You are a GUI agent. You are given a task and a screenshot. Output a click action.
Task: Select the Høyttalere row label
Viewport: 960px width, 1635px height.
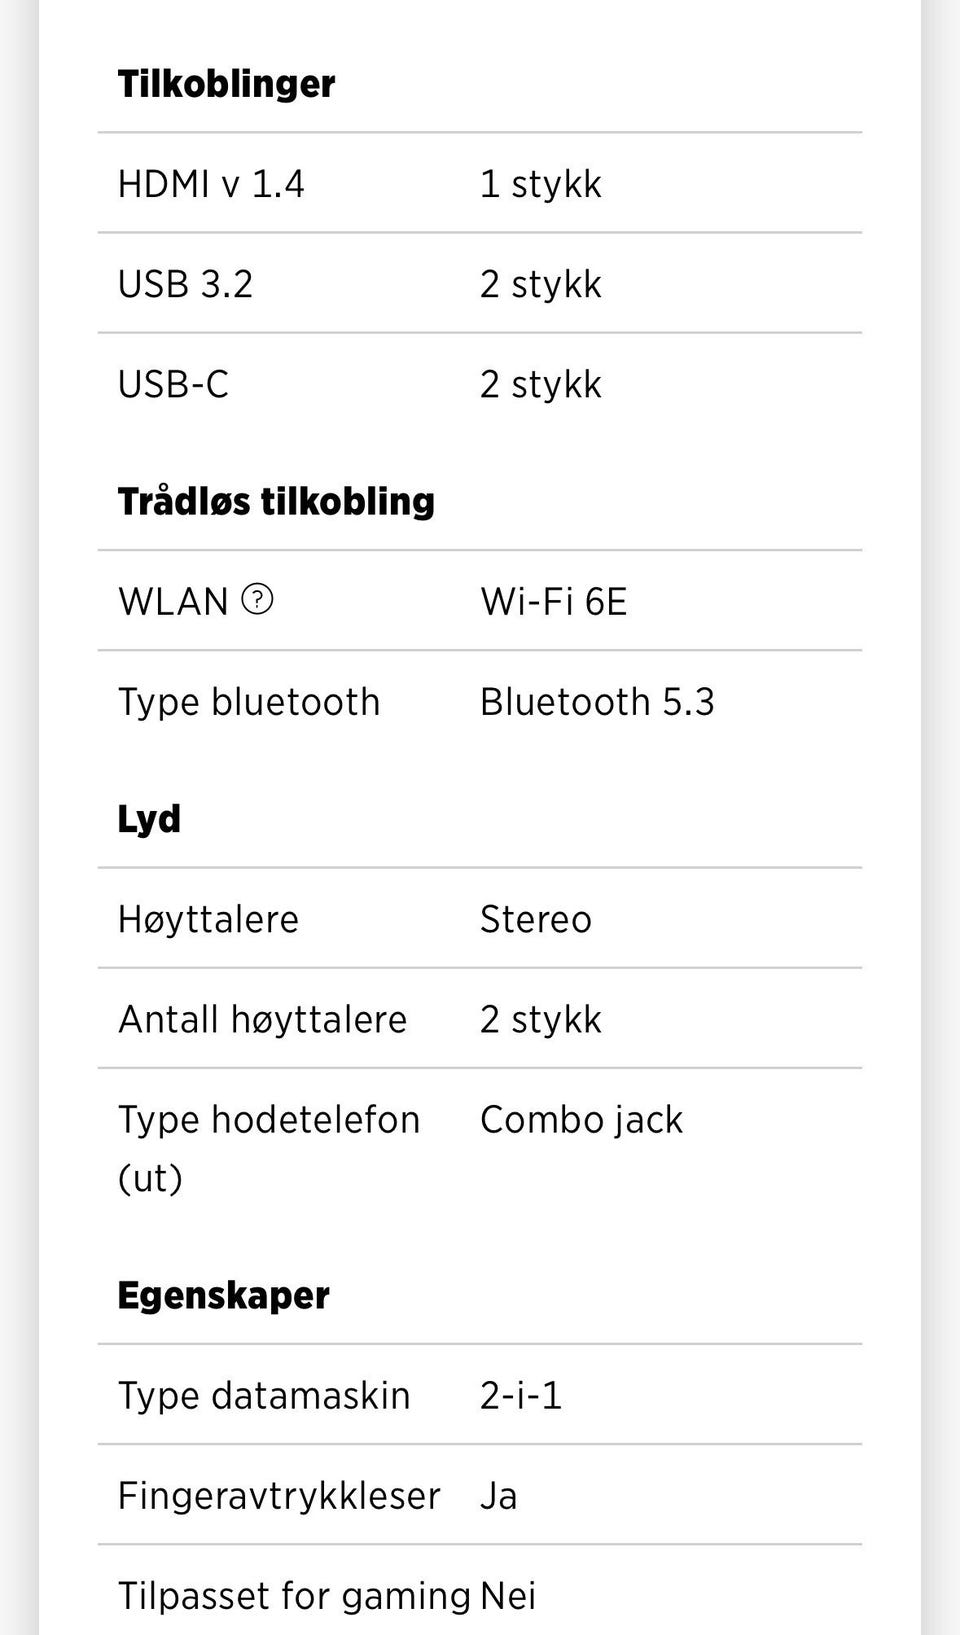point(208,920)
